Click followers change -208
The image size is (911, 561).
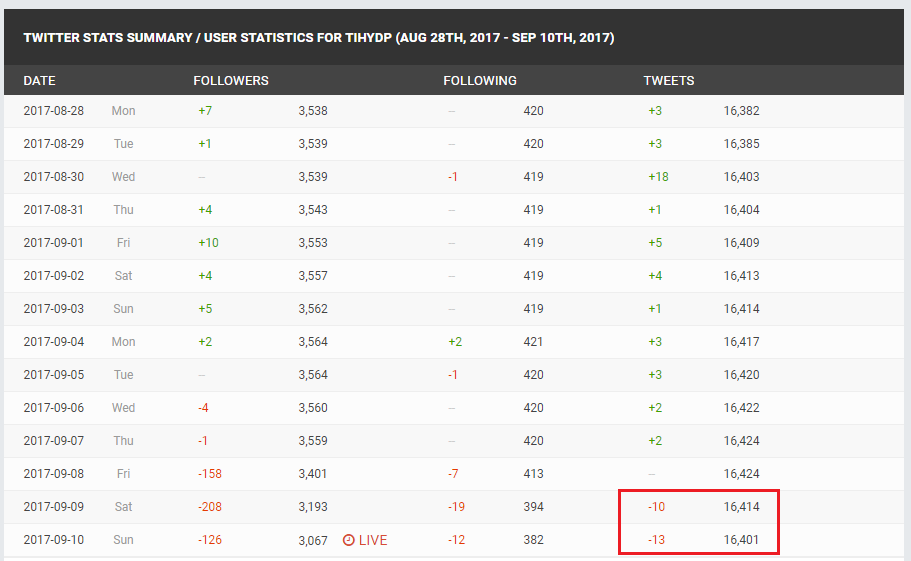[210, 507]
